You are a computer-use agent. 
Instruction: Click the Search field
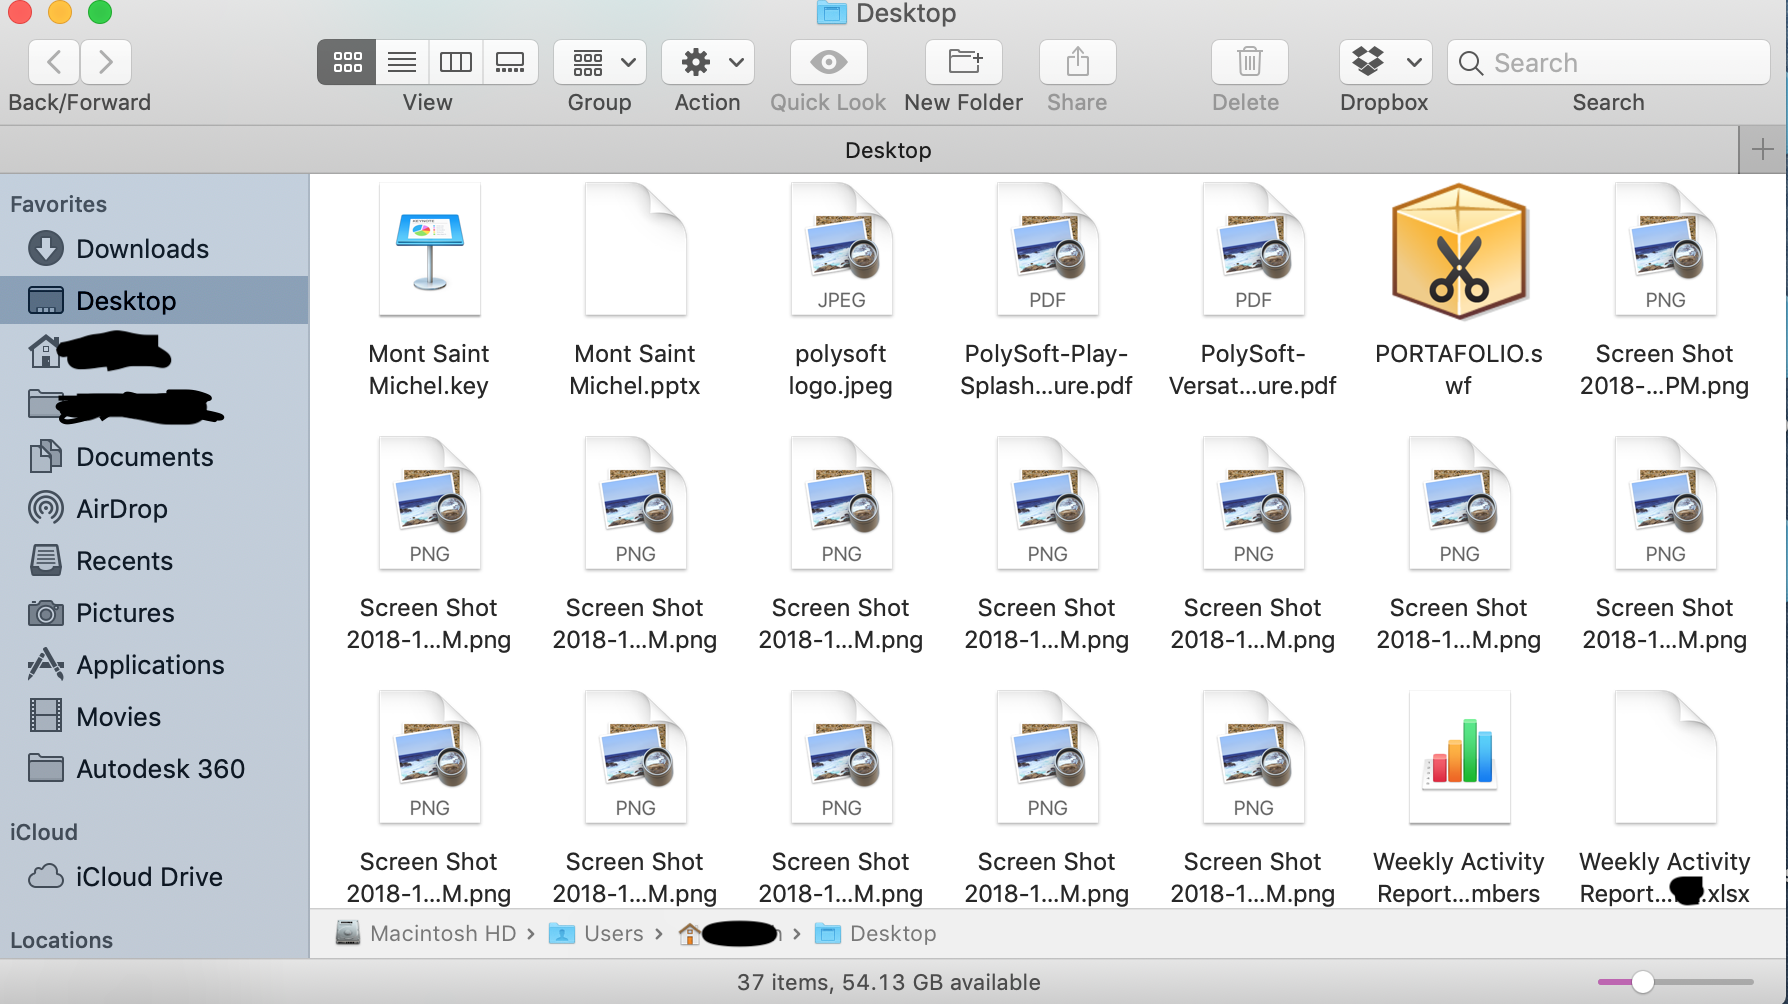click(1608, 62)
